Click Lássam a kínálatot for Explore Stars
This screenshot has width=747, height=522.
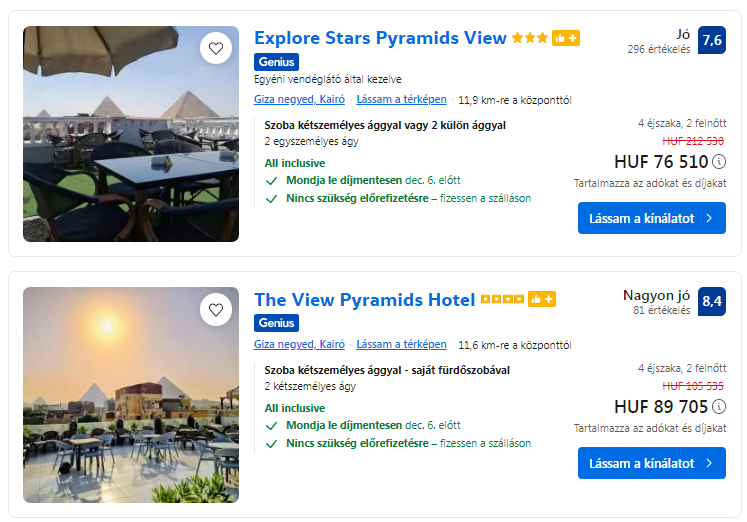tap(651, 218)
